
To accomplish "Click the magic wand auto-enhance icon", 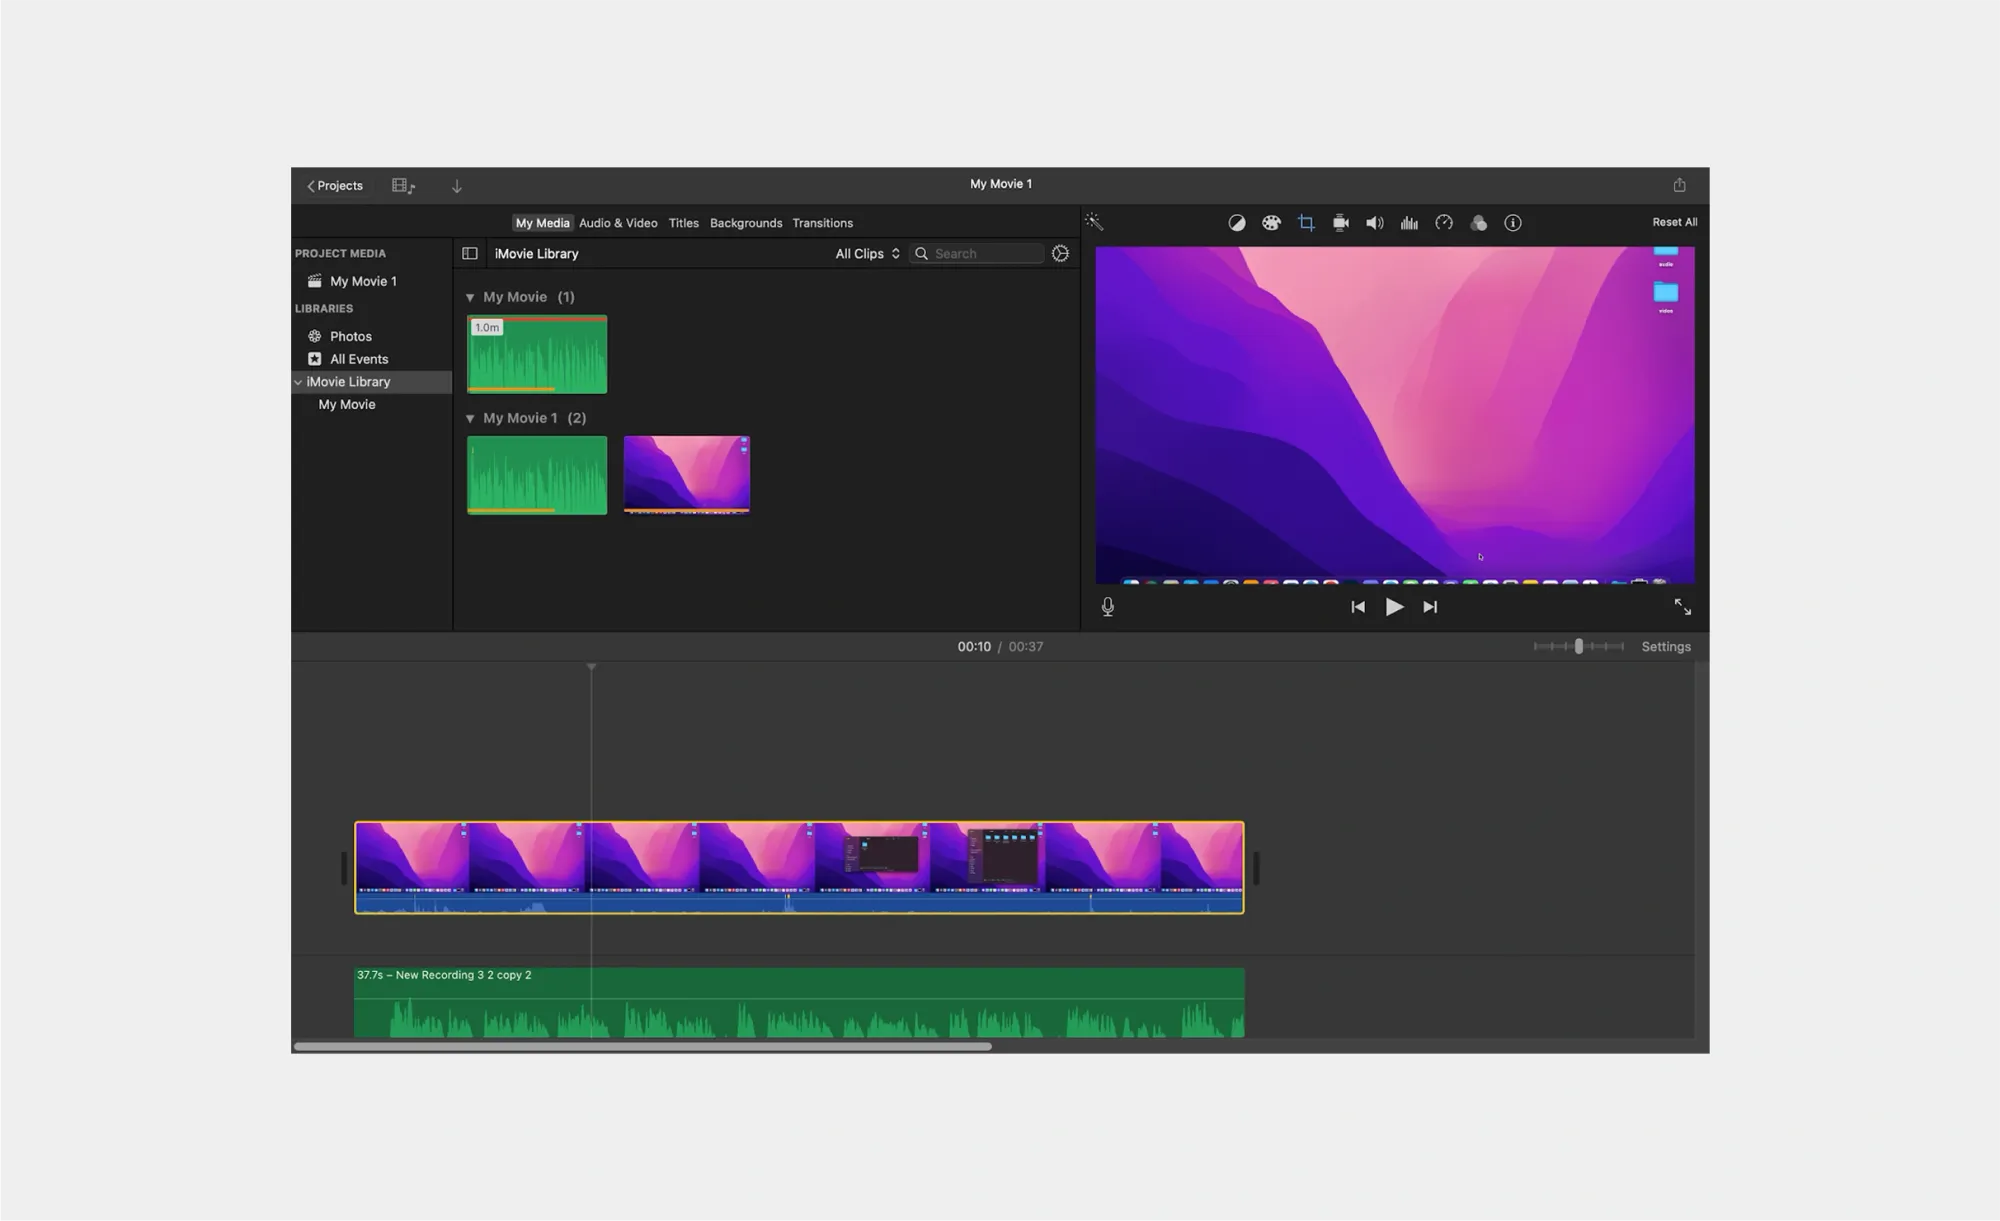I will [1094, 222].
